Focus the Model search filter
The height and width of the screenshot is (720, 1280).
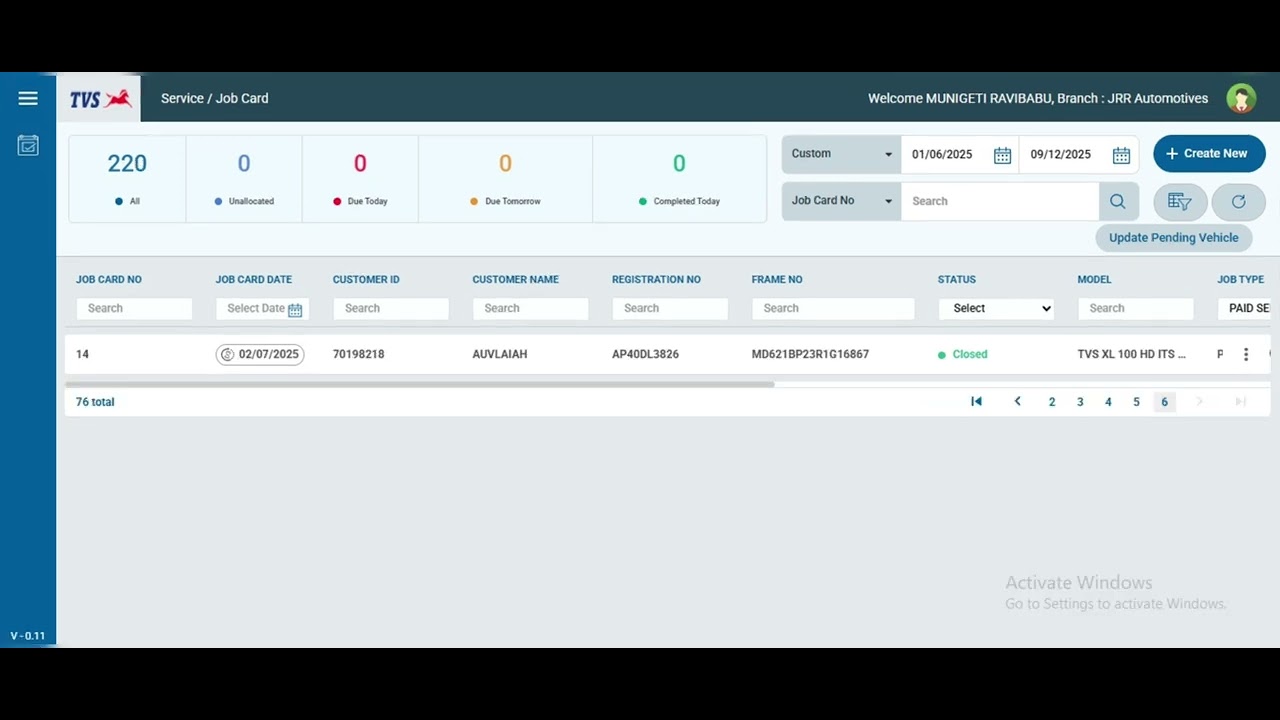[x=1136, y=308]
